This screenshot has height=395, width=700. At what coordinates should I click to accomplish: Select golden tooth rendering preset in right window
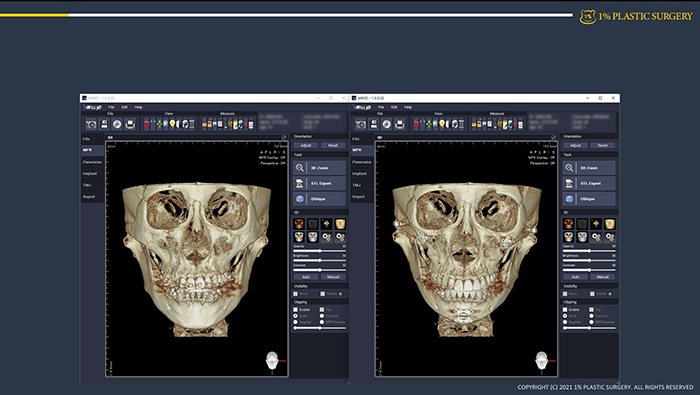(x=610, y=224)
